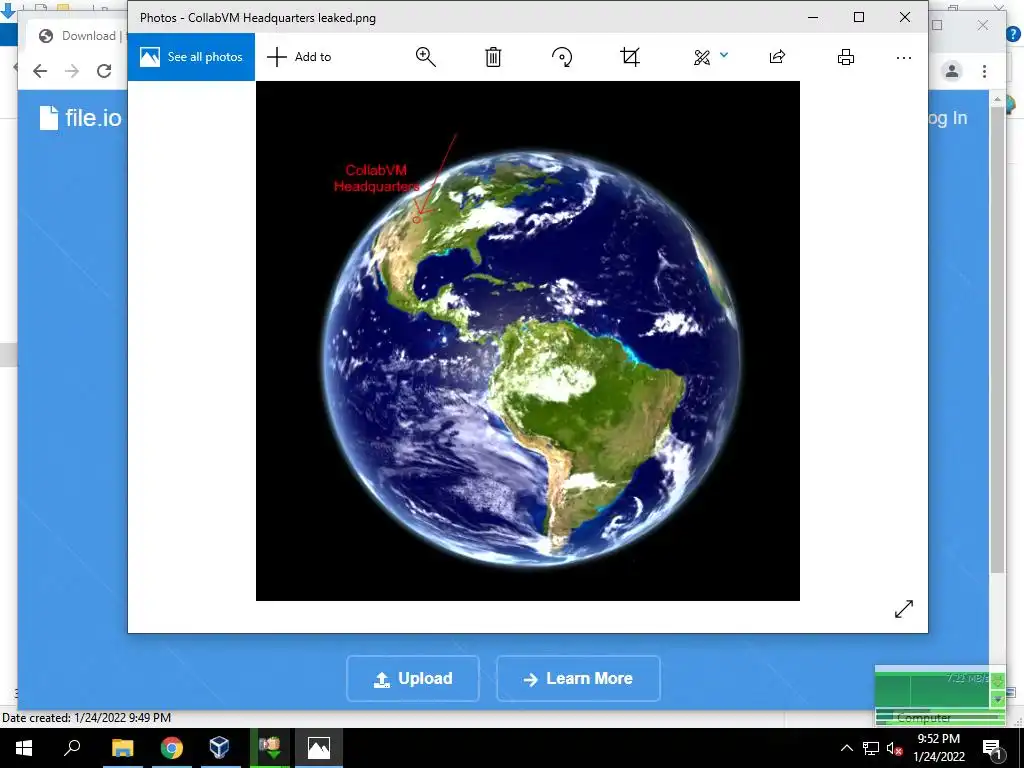Image resolution: width=1024 pixels, height=768 pixels.
Task: Expand the Edit & Create dropdown chevron
Action: pos(724,56)
